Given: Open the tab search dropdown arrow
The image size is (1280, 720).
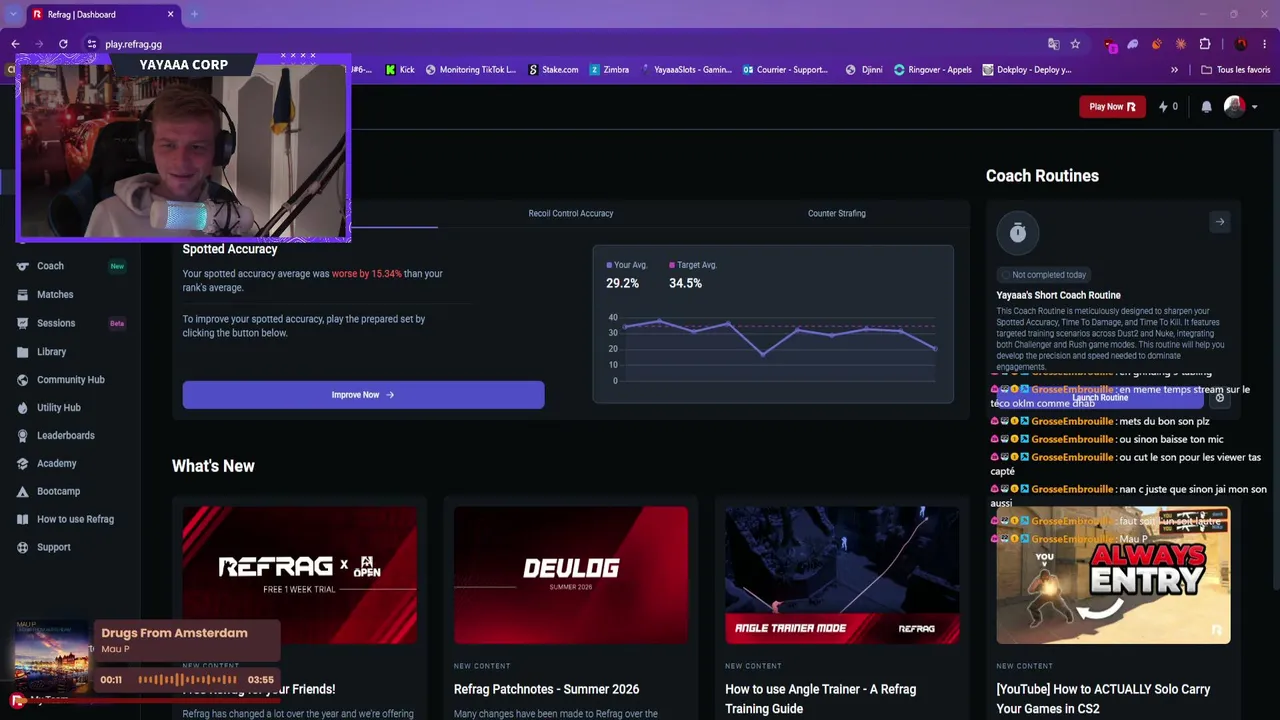Looking at the screenshot, I should (13, 14).
